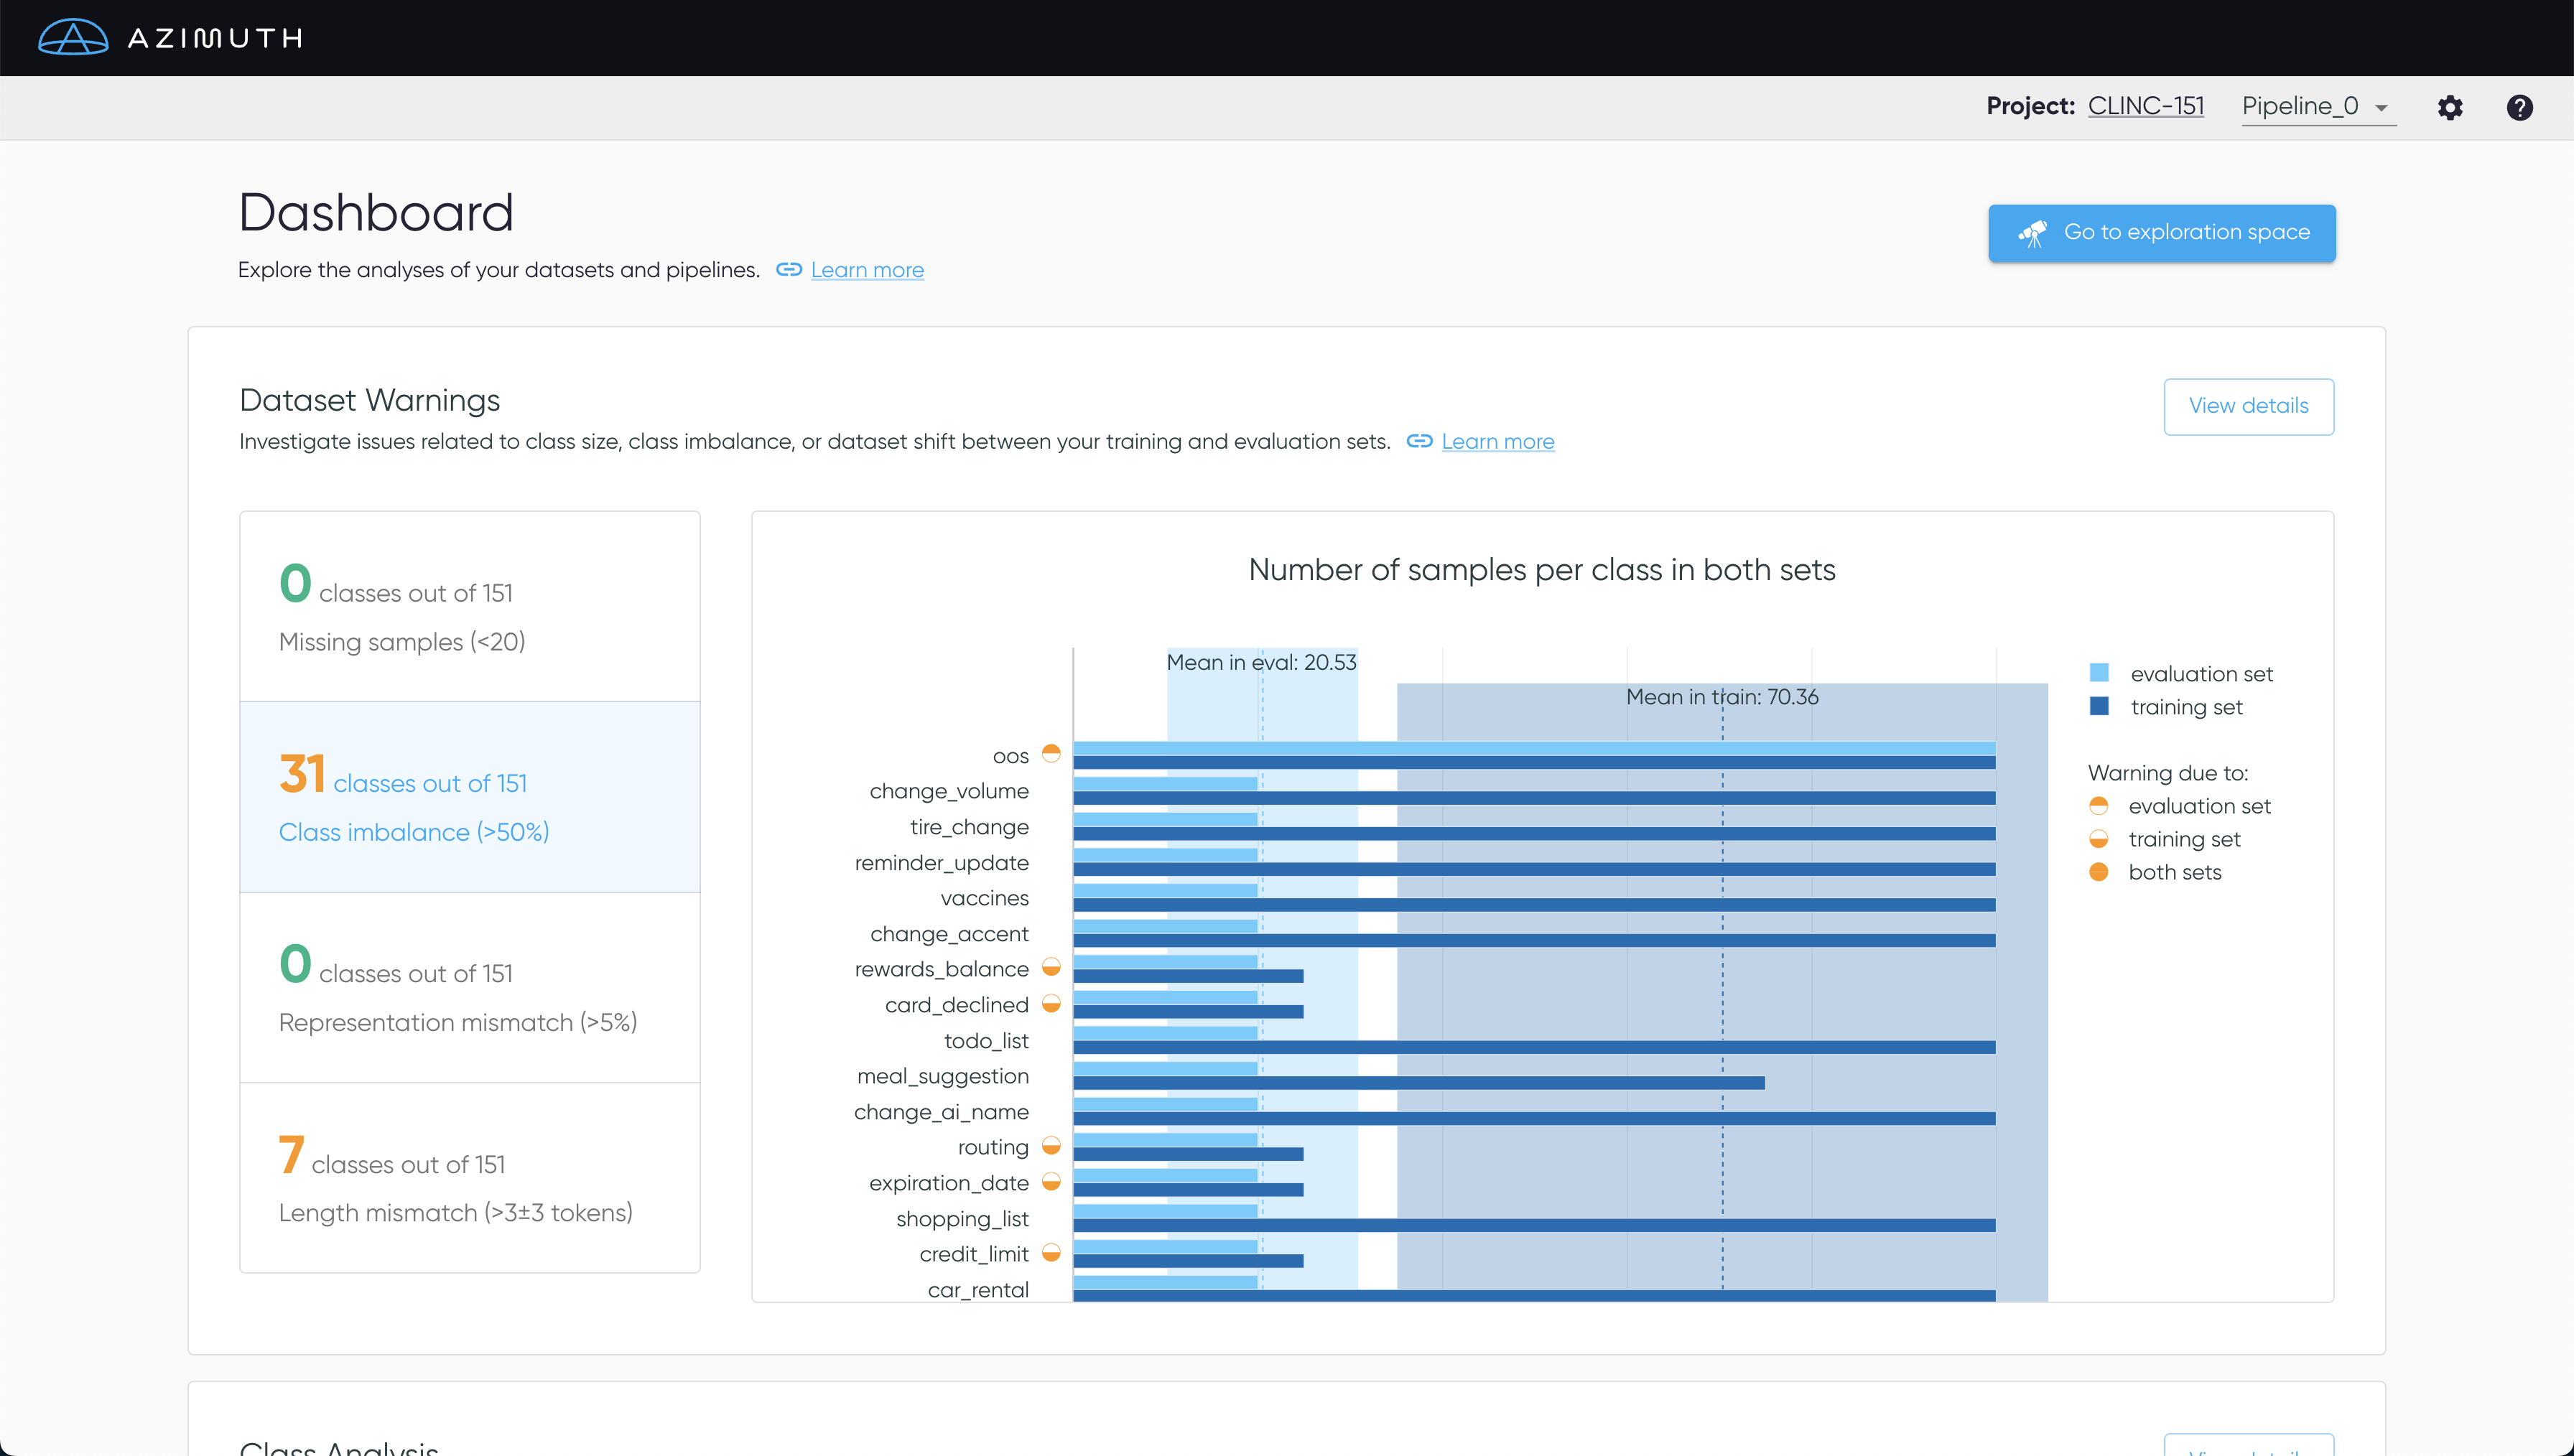
Task: Click View details in Dataset Warnings
Action: click(x=2248, y=406)
